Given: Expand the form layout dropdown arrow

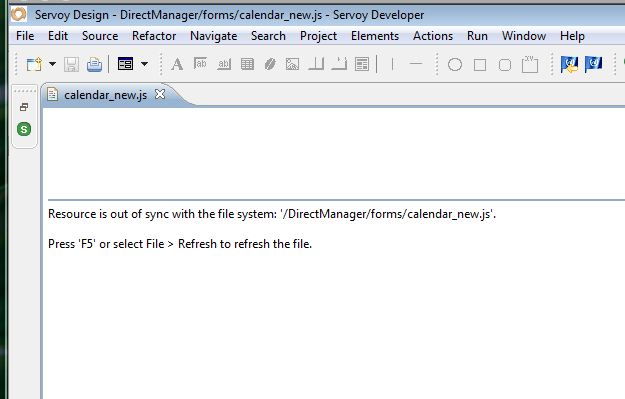Looking at the screenshot, I should tap(144, 64).
